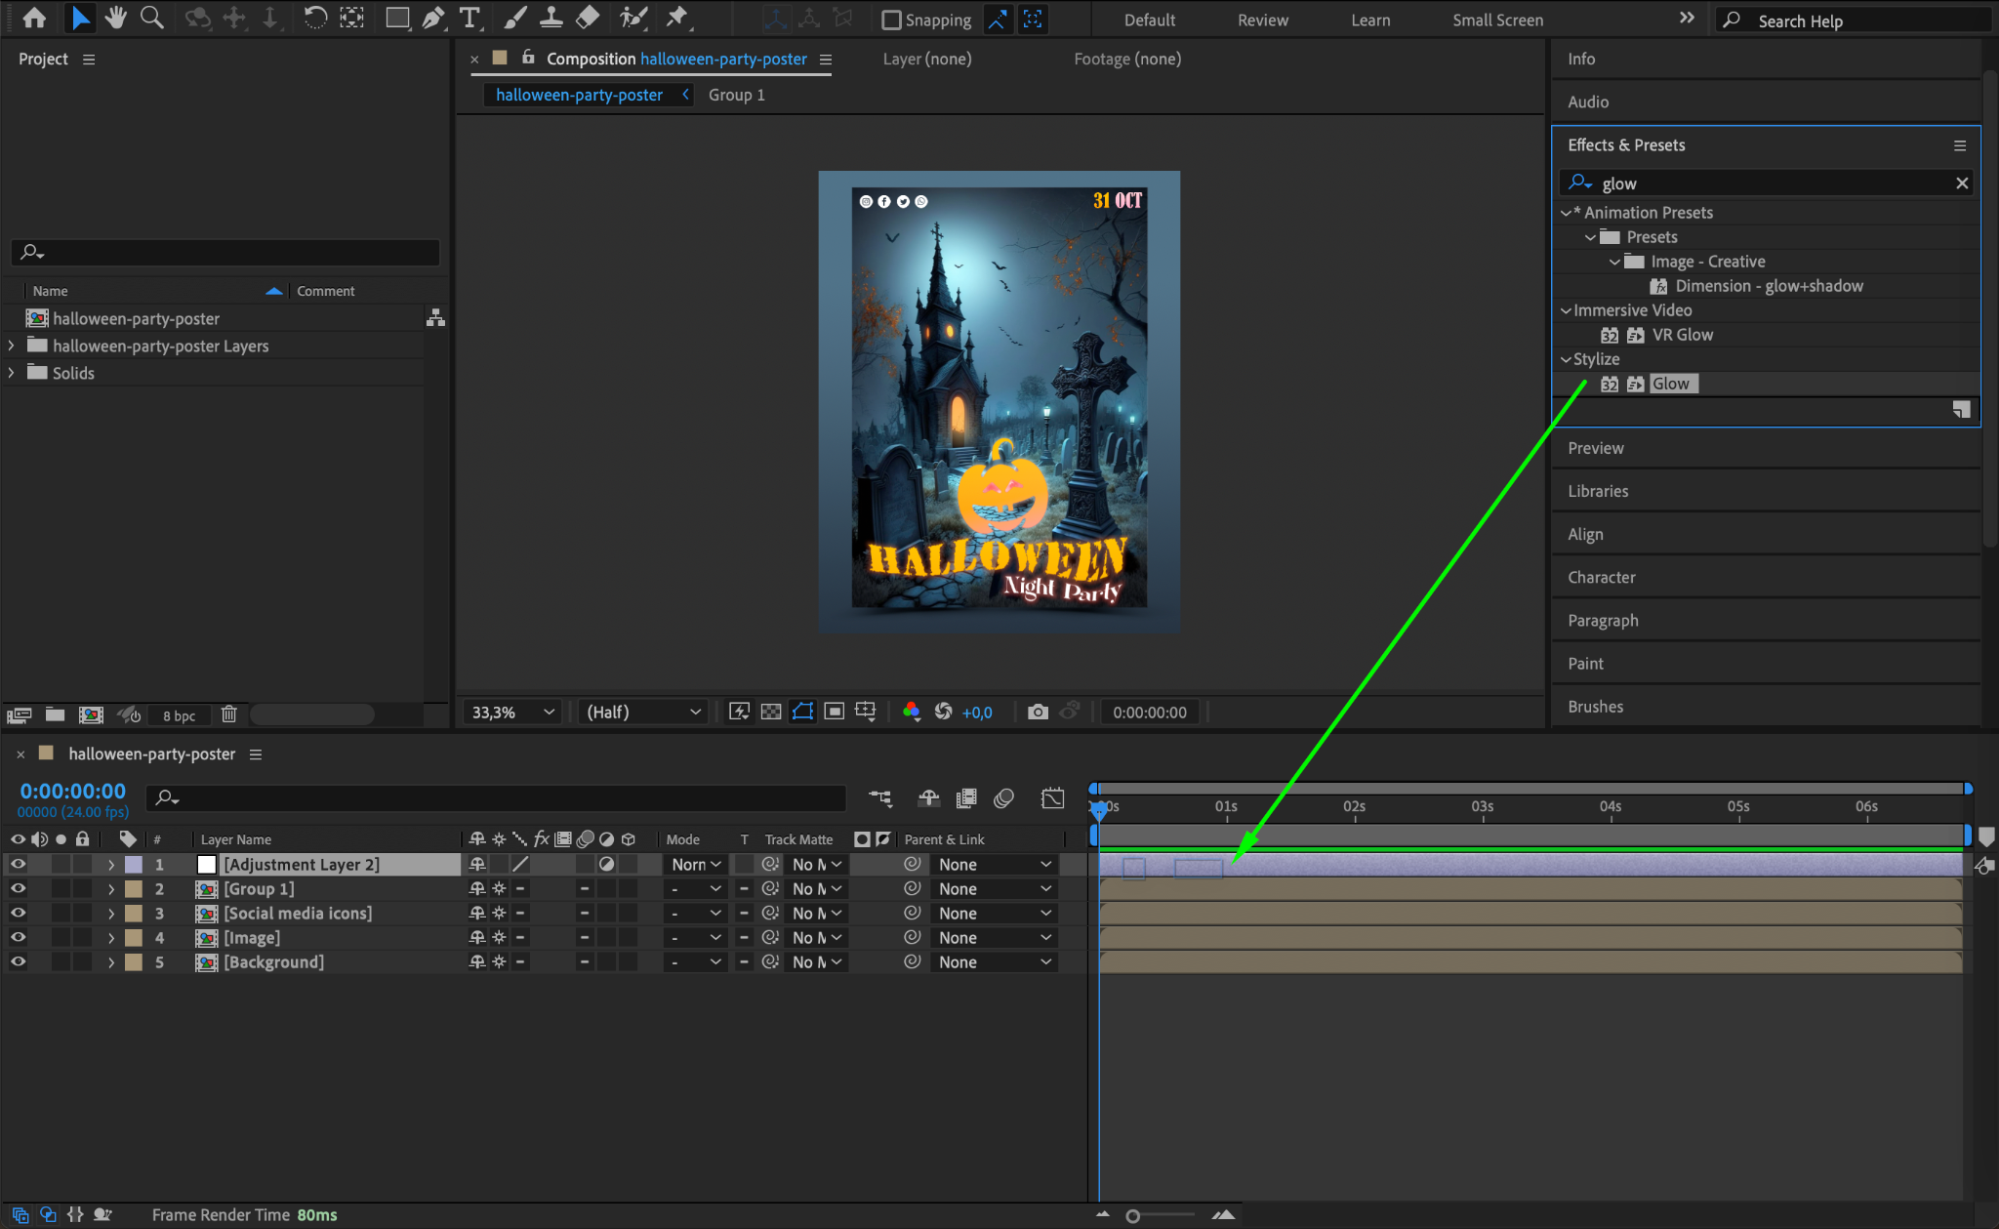Select the Glow effect under Stylize
The width and height of the screenshot is (1999, 1229).
1670,384
